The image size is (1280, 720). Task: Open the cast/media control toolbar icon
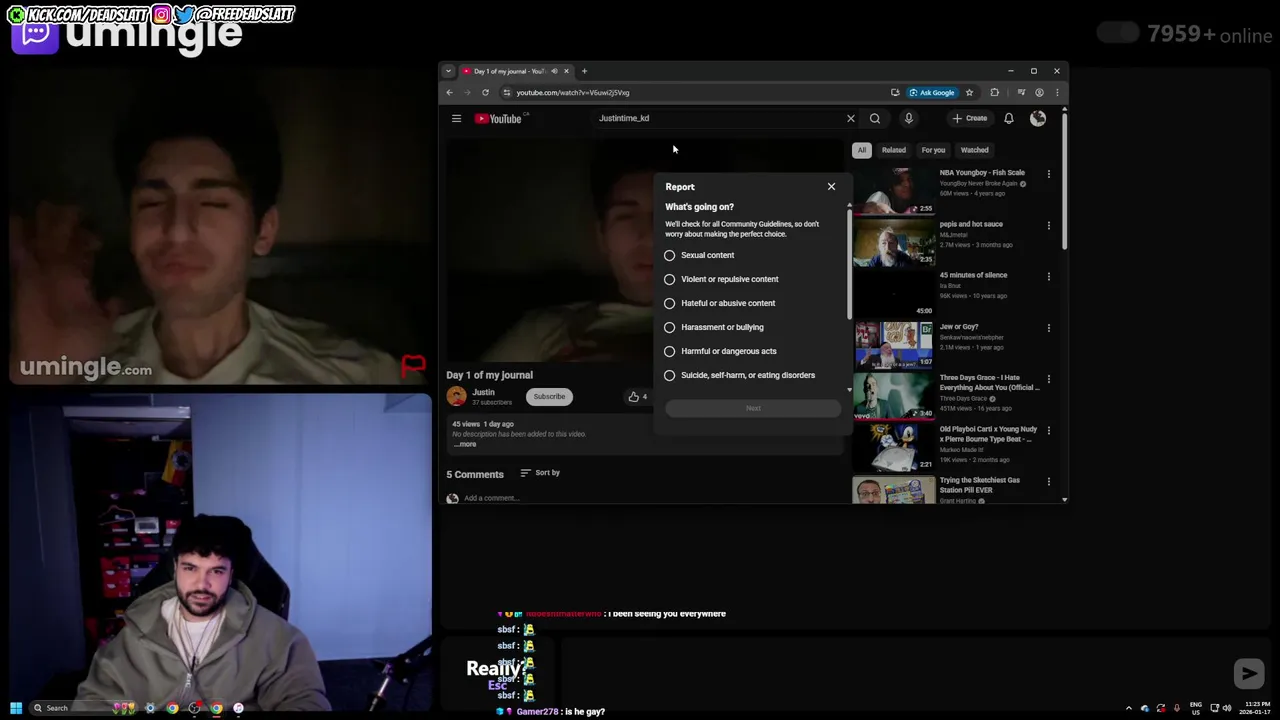(x=1021, y=92)
